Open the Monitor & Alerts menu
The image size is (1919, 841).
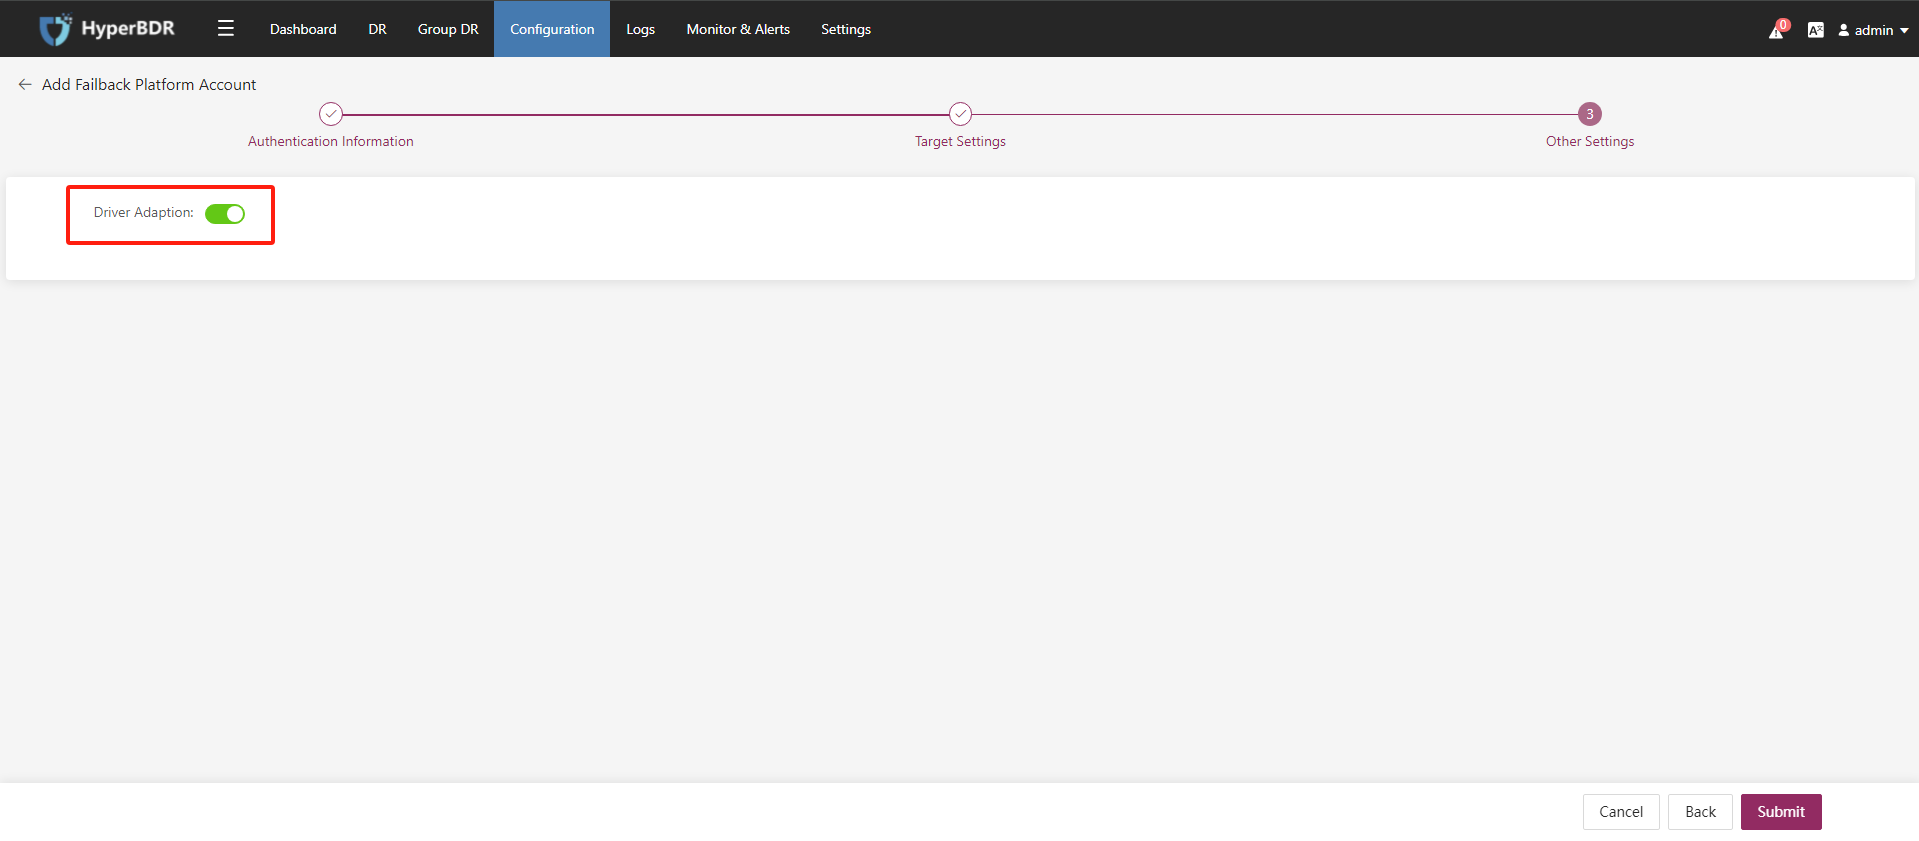click(738, 29)
